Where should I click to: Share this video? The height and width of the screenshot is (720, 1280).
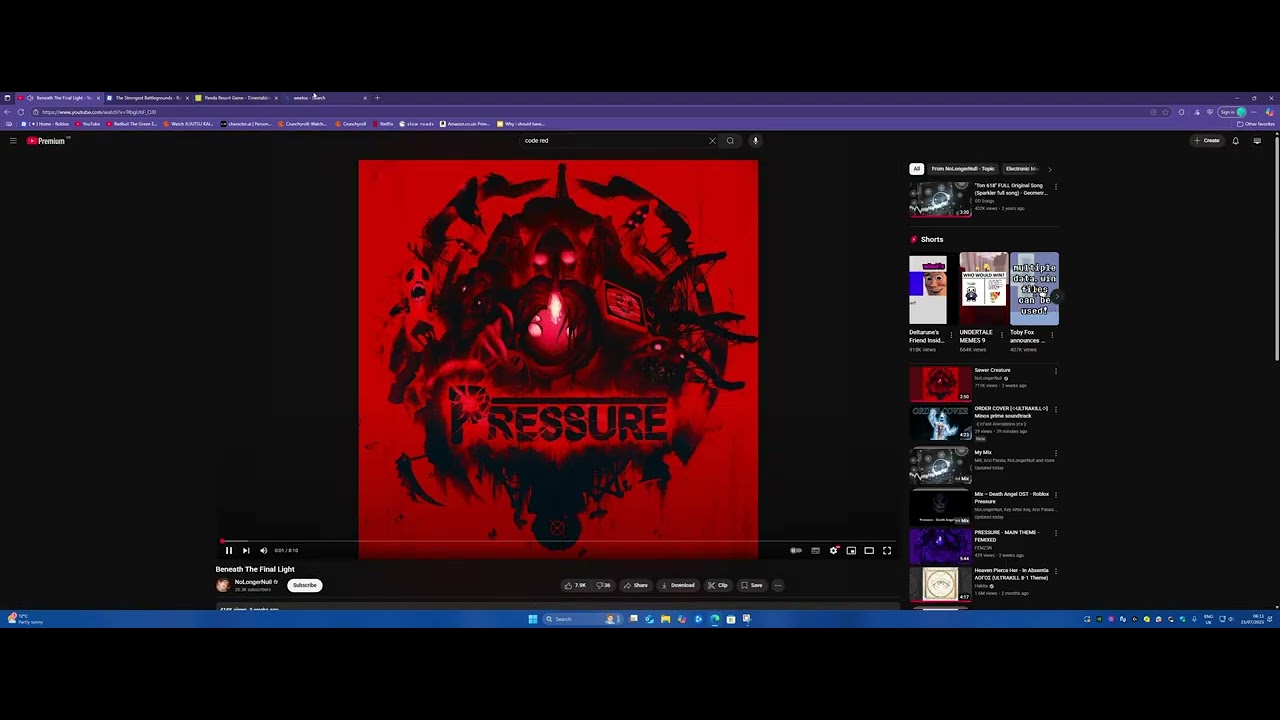(x=636, y=585)
